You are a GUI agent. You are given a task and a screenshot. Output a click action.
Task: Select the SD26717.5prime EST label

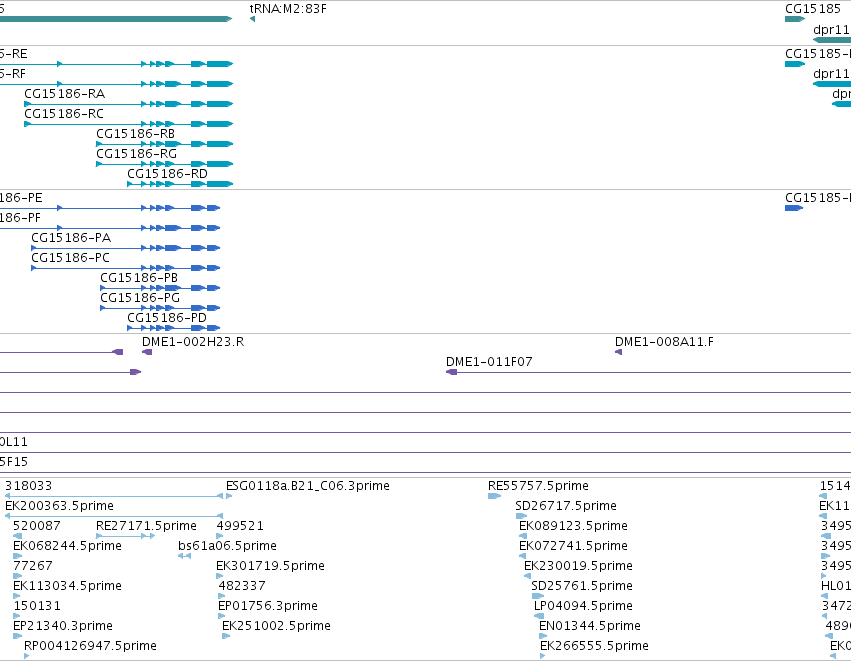pyautogui.click(x=566, y=506)
